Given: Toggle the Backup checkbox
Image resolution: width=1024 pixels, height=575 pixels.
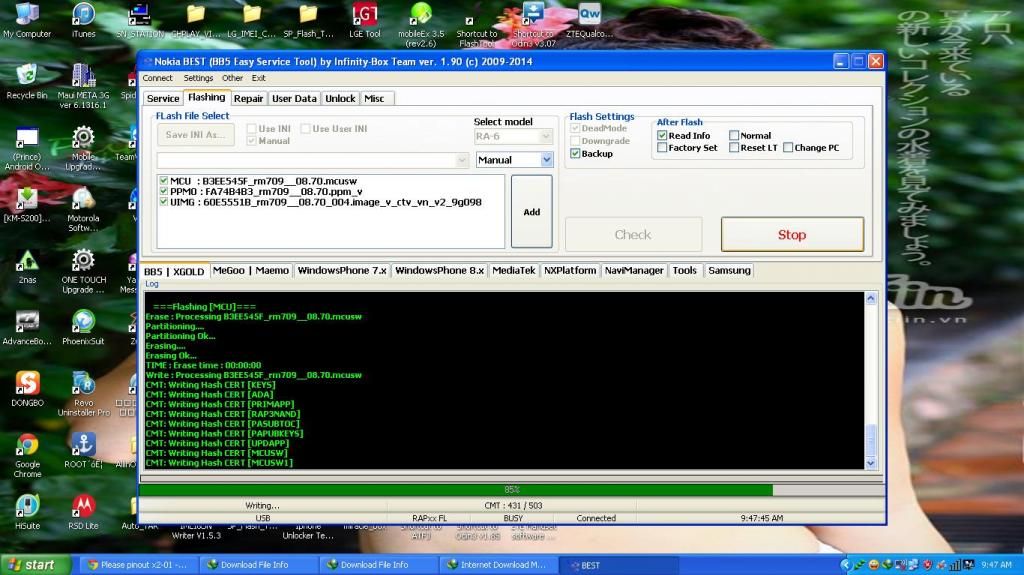Looking at the screenshot, I should pos(575,154).
